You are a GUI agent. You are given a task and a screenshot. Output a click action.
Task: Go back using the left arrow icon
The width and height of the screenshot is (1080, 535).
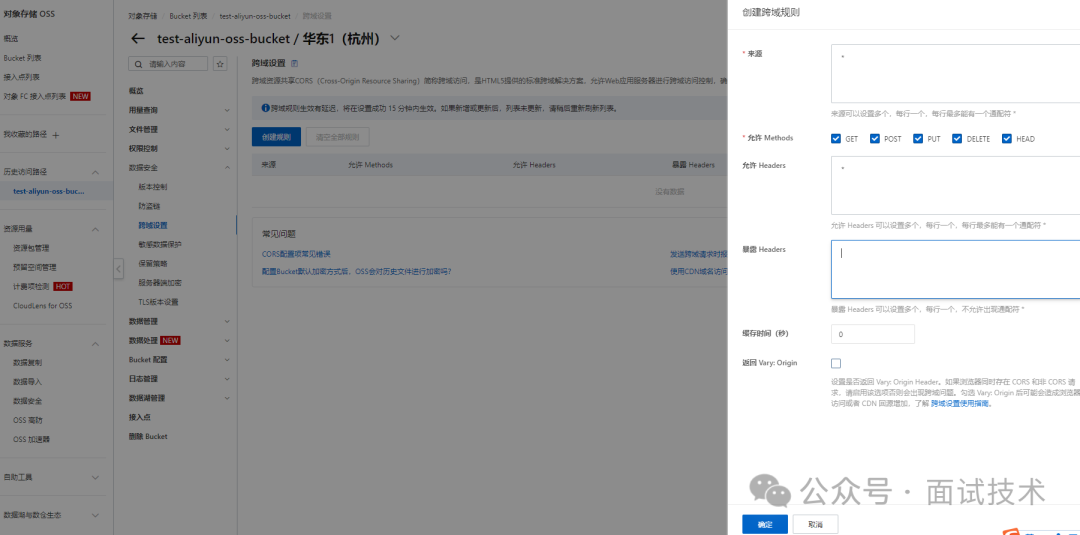[138, 39]
